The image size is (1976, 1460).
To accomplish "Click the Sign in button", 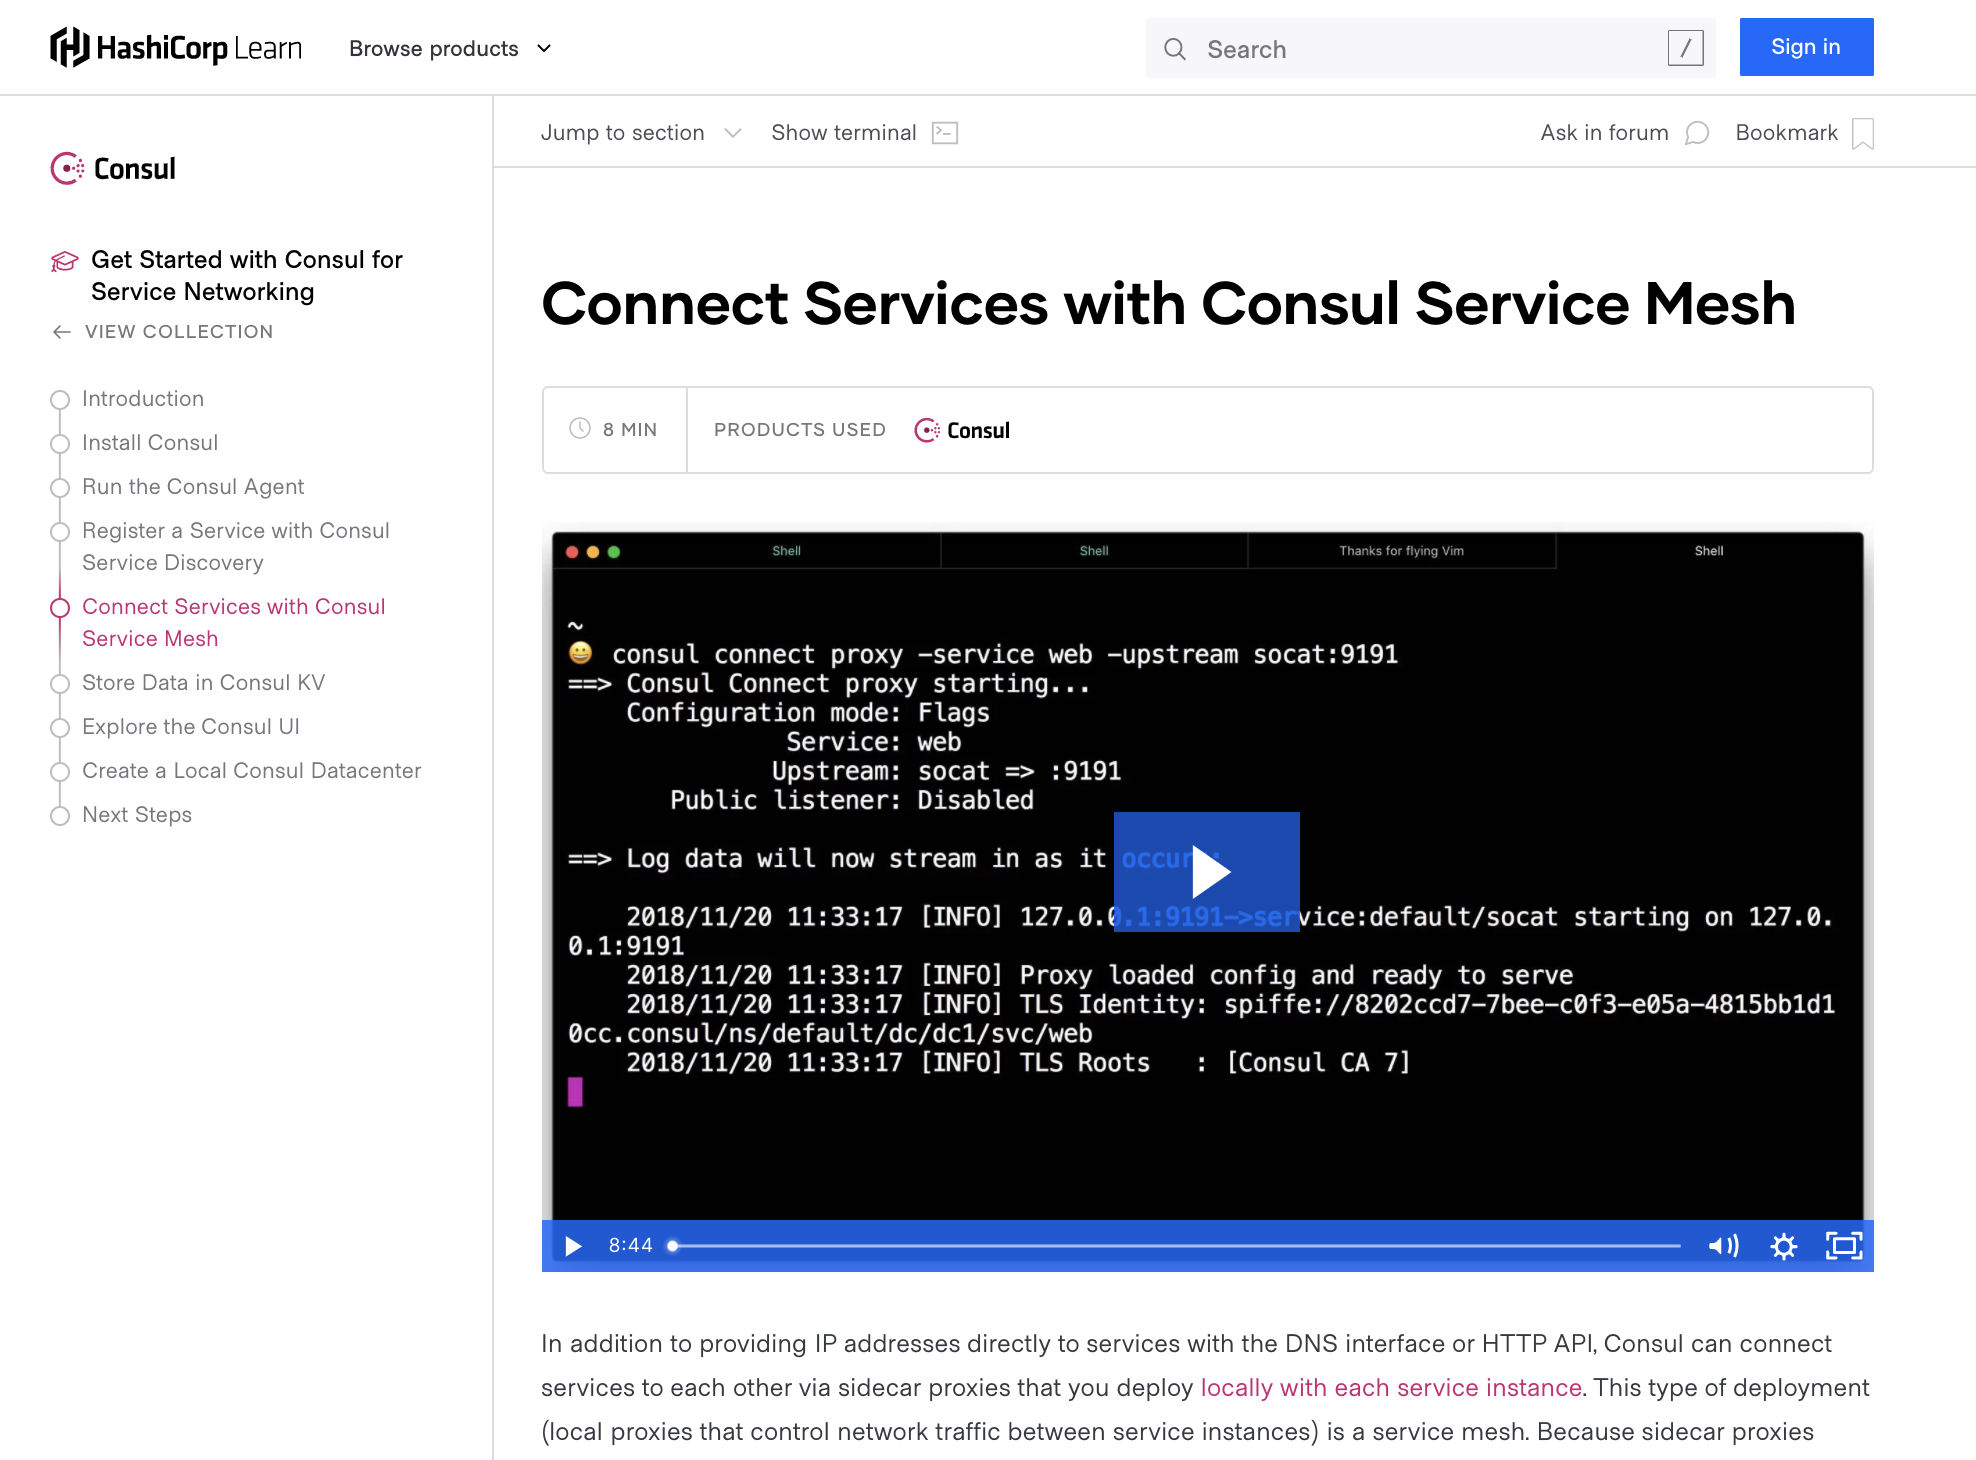I will tap(1806, 46).
